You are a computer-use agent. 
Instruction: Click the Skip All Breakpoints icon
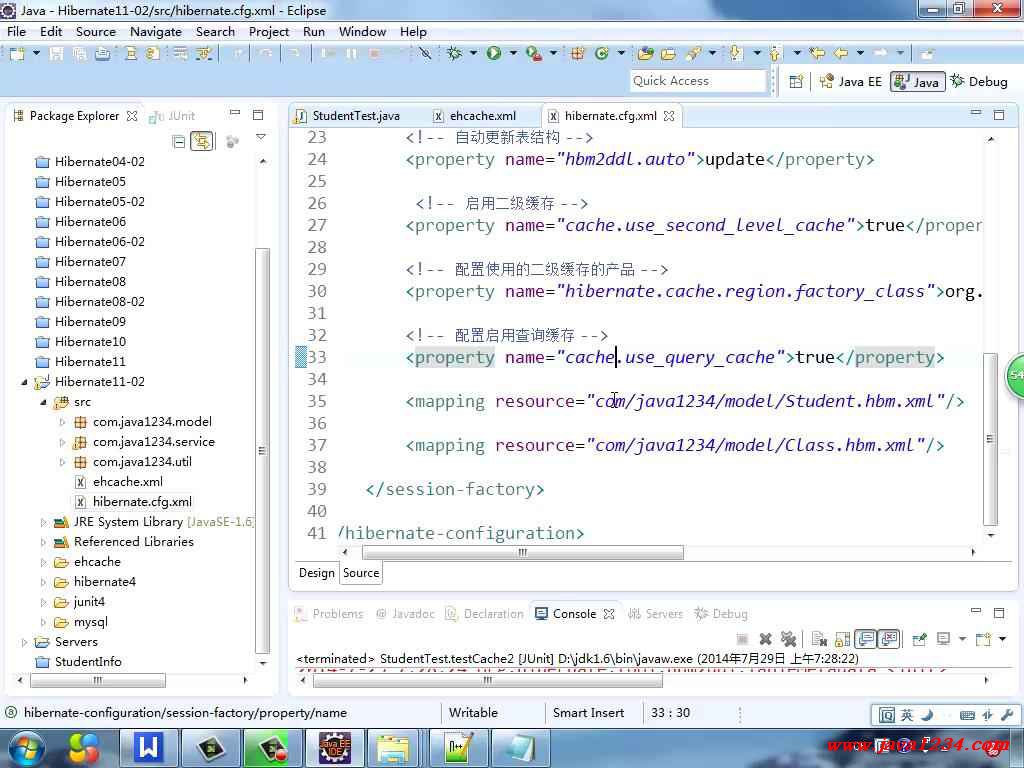tap(425, 54)
